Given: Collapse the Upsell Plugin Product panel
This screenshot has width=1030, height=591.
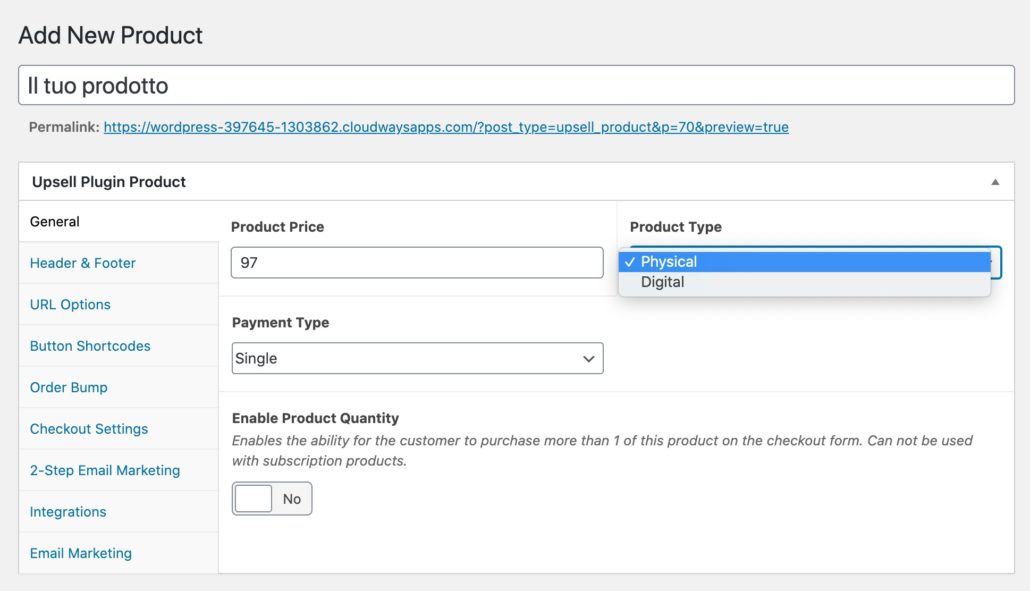Looking at the screenshot, I should [995, 181].
